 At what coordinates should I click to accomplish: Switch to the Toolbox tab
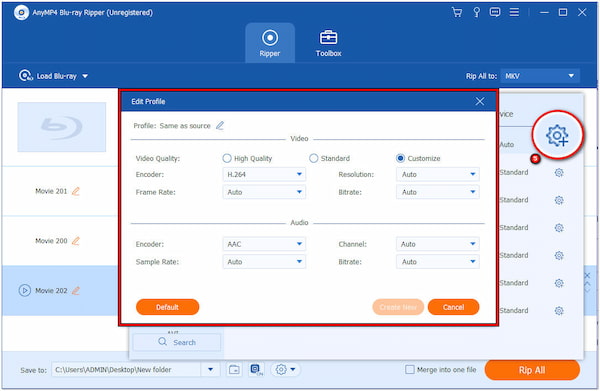[x=328, y=43]
